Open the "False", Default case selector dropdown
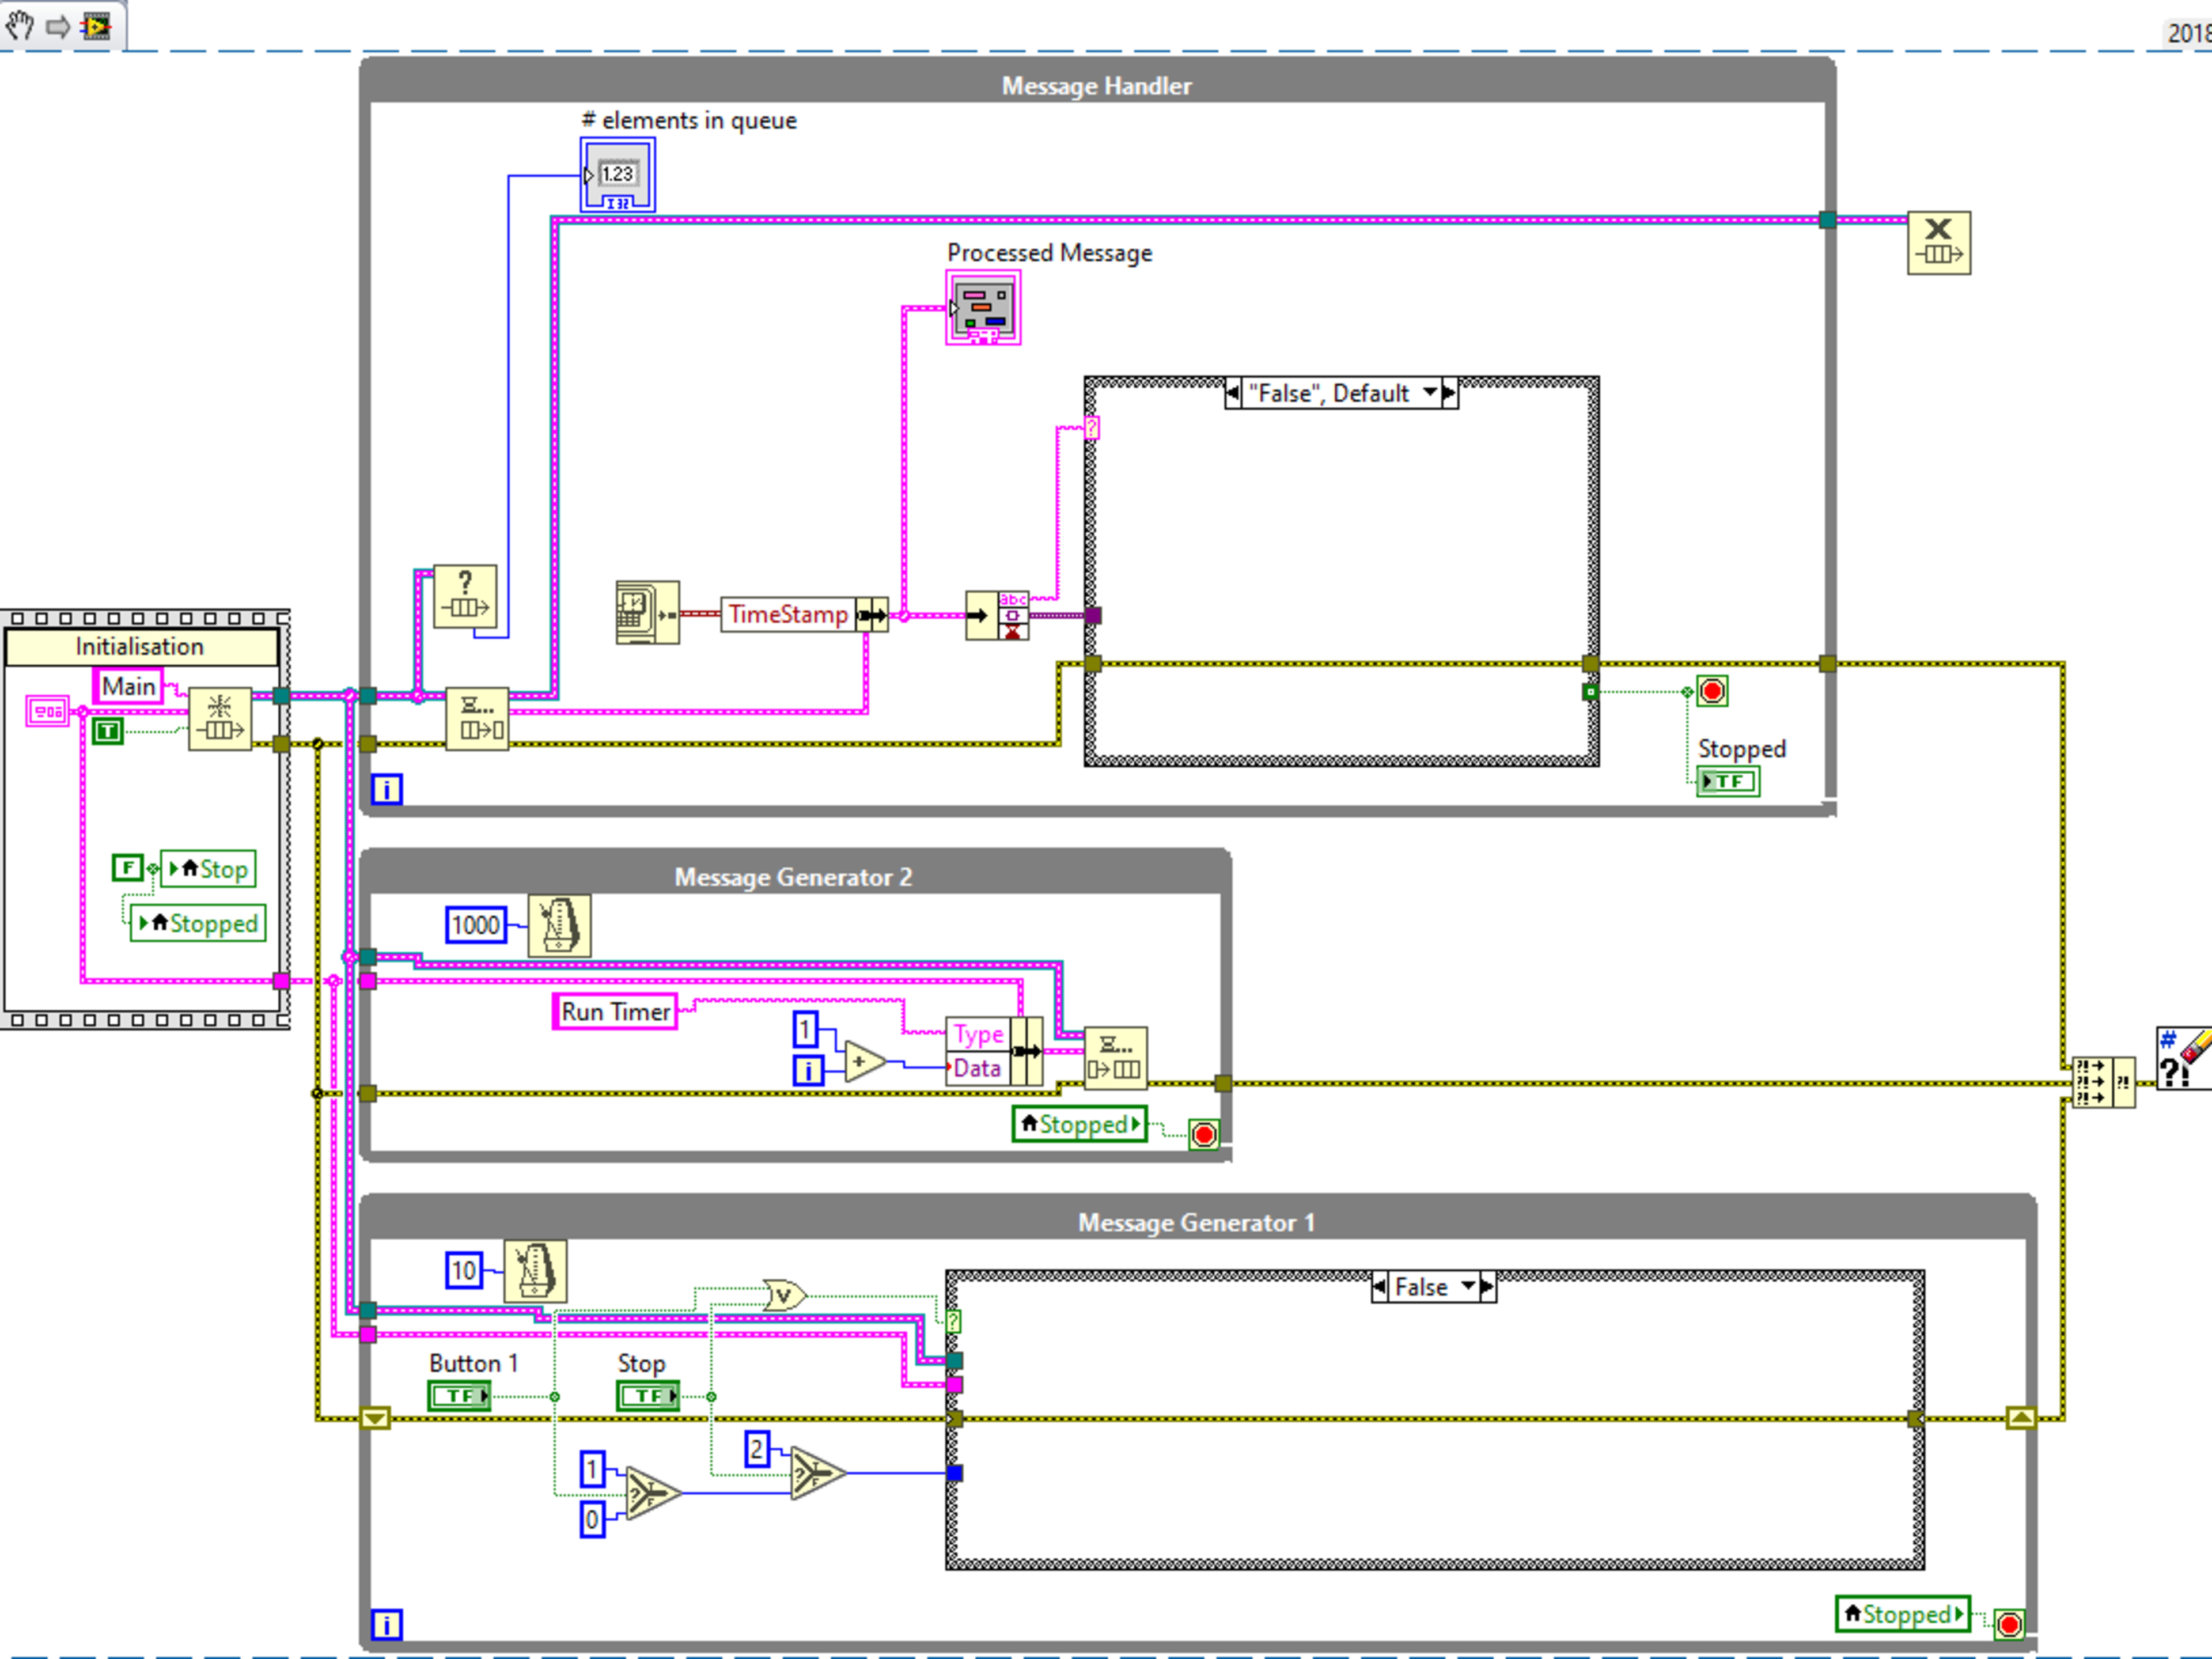This screenshot has height=1659, width=2212. [x=1431, y=393]
